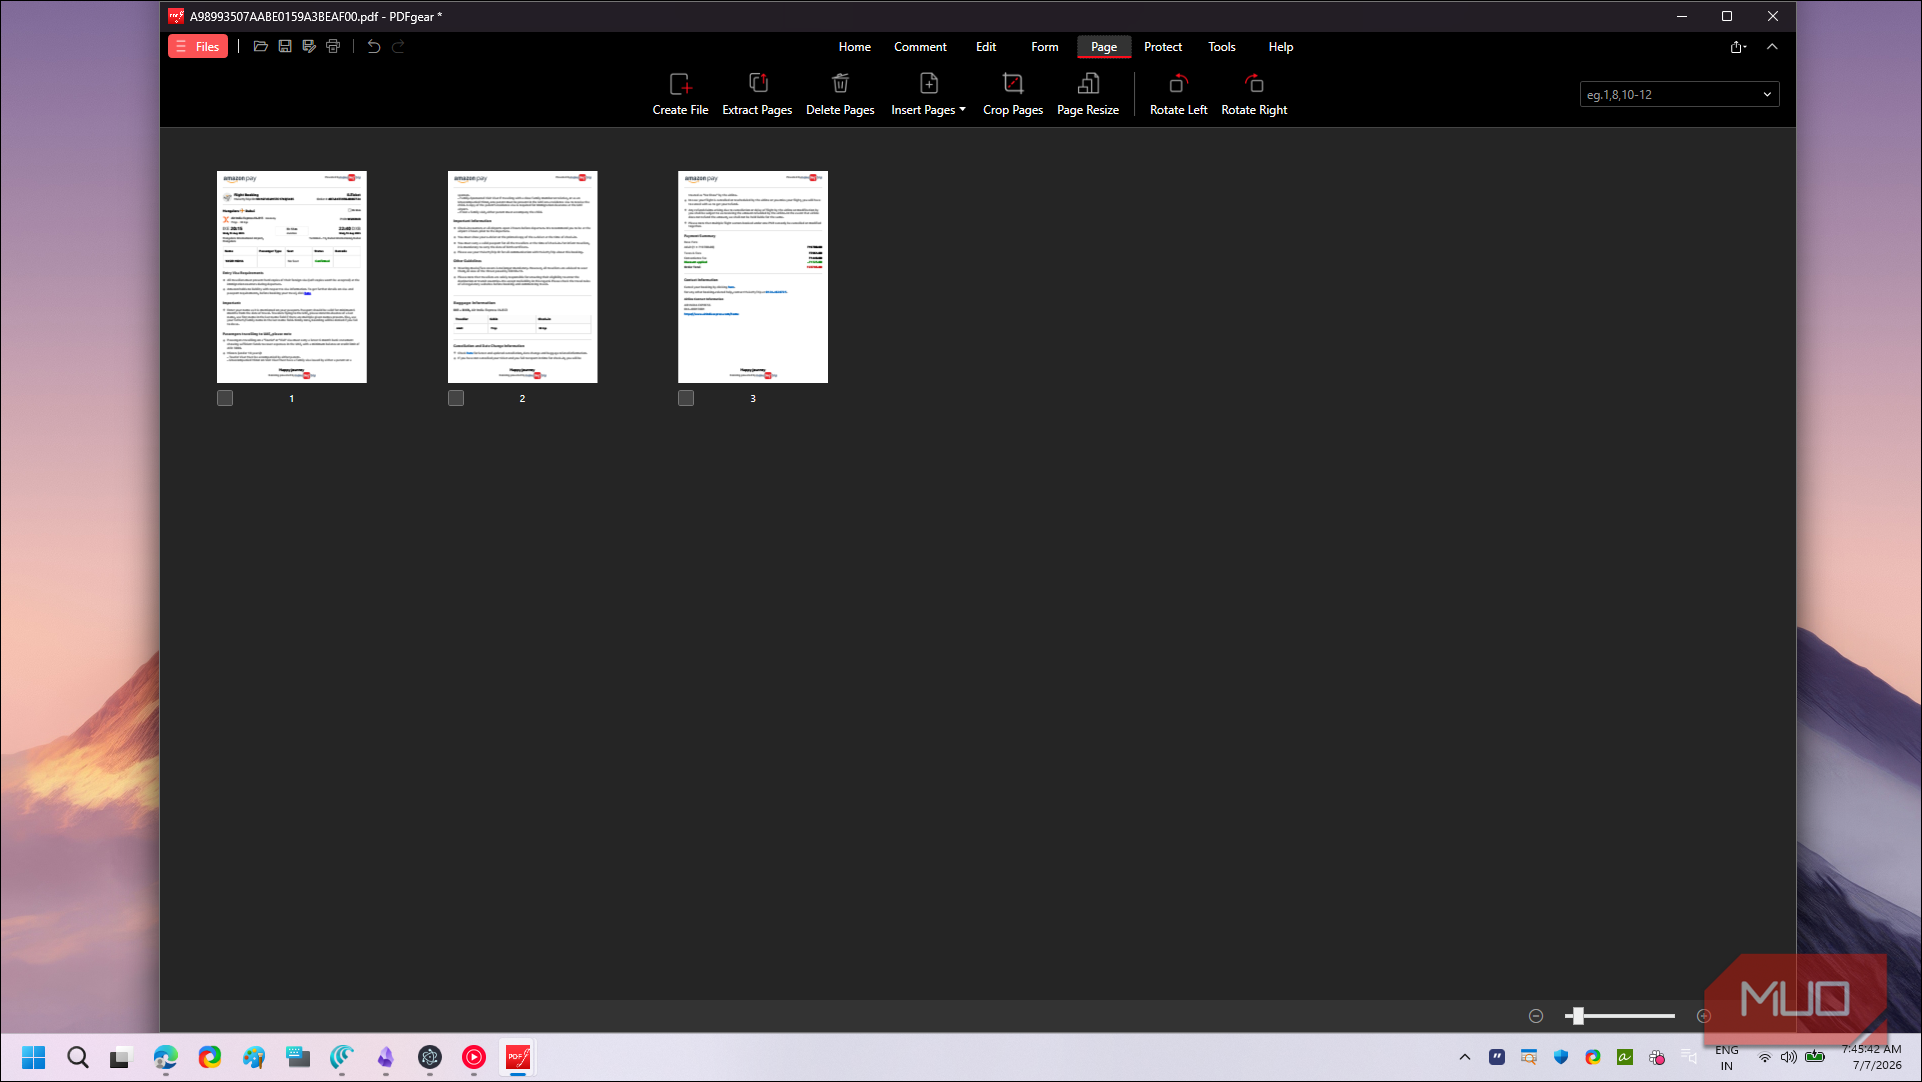Open the Comment tab

point(920,47)
